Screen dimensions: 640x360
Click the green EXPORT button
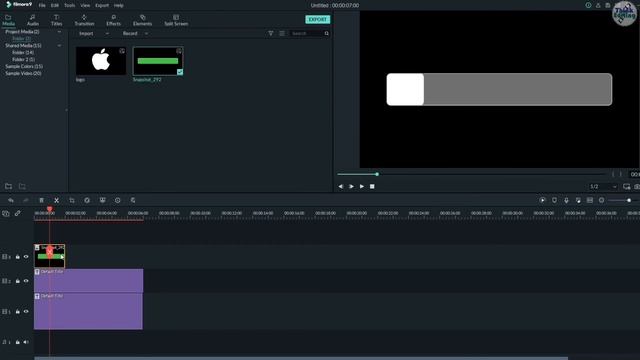point(318,19)
